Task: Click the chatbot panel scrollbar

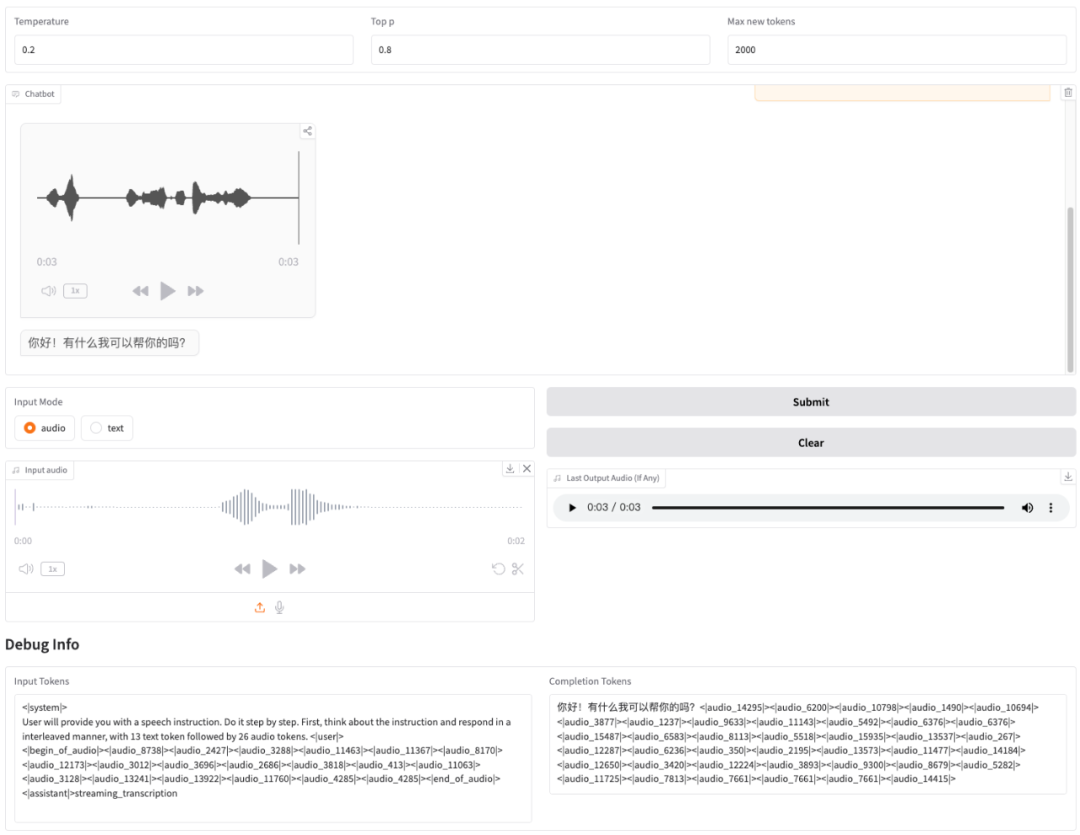Action: (1070, 289)
